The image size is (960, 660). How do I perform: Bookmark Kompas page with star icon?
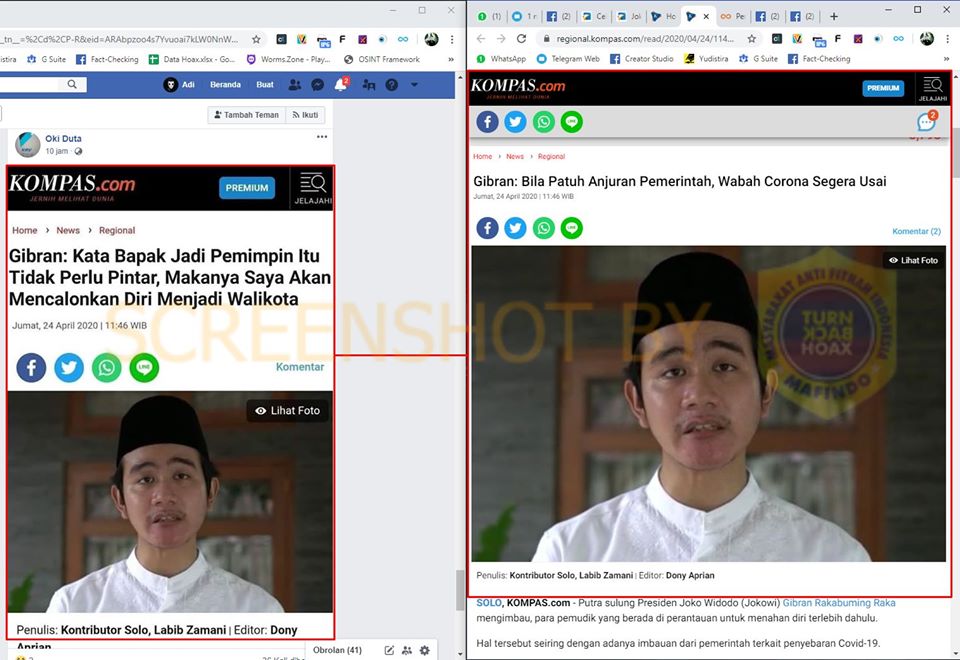click(x=751, y=39)
